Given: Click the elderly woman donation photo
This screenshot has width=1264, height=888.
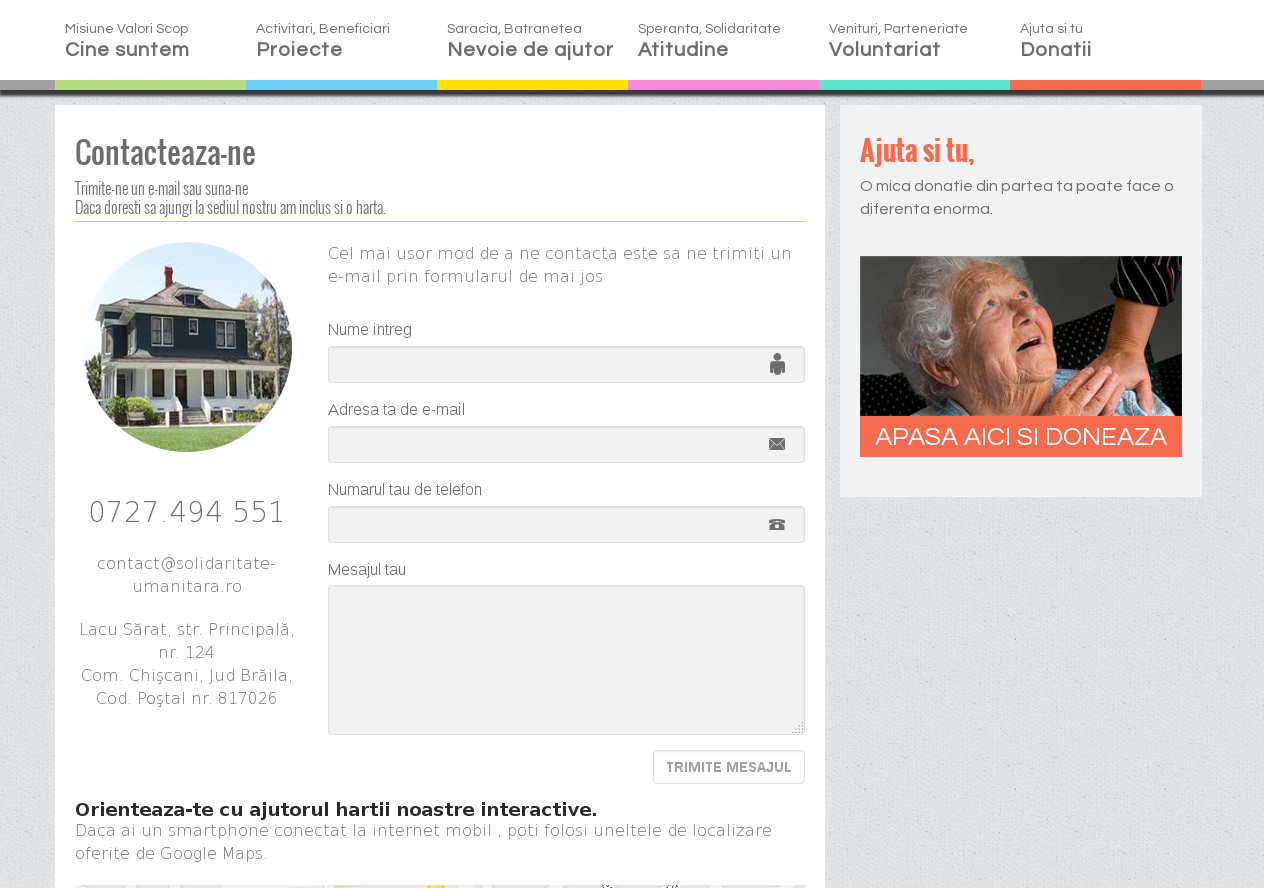Looking at the screenshot, I should tap(1021, 336).
